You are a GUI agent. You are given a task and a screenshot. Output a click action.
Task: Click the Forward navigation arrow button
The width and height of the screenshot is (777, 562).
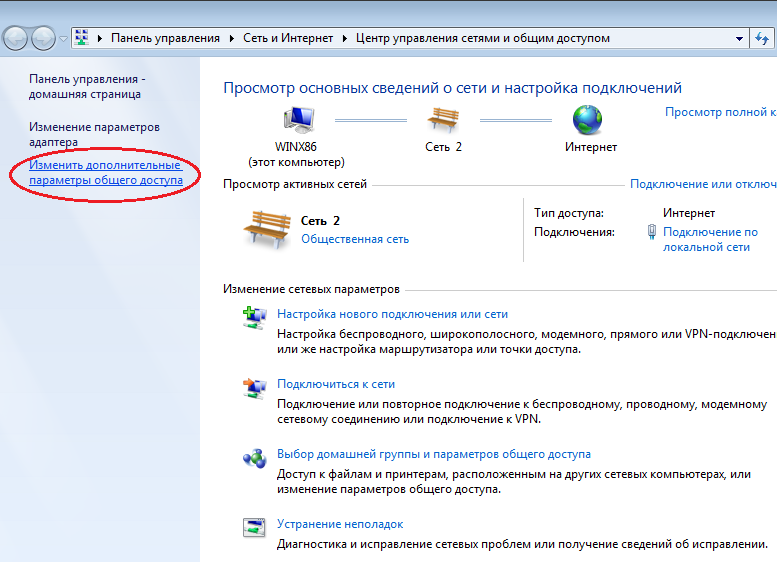point(44,38)
